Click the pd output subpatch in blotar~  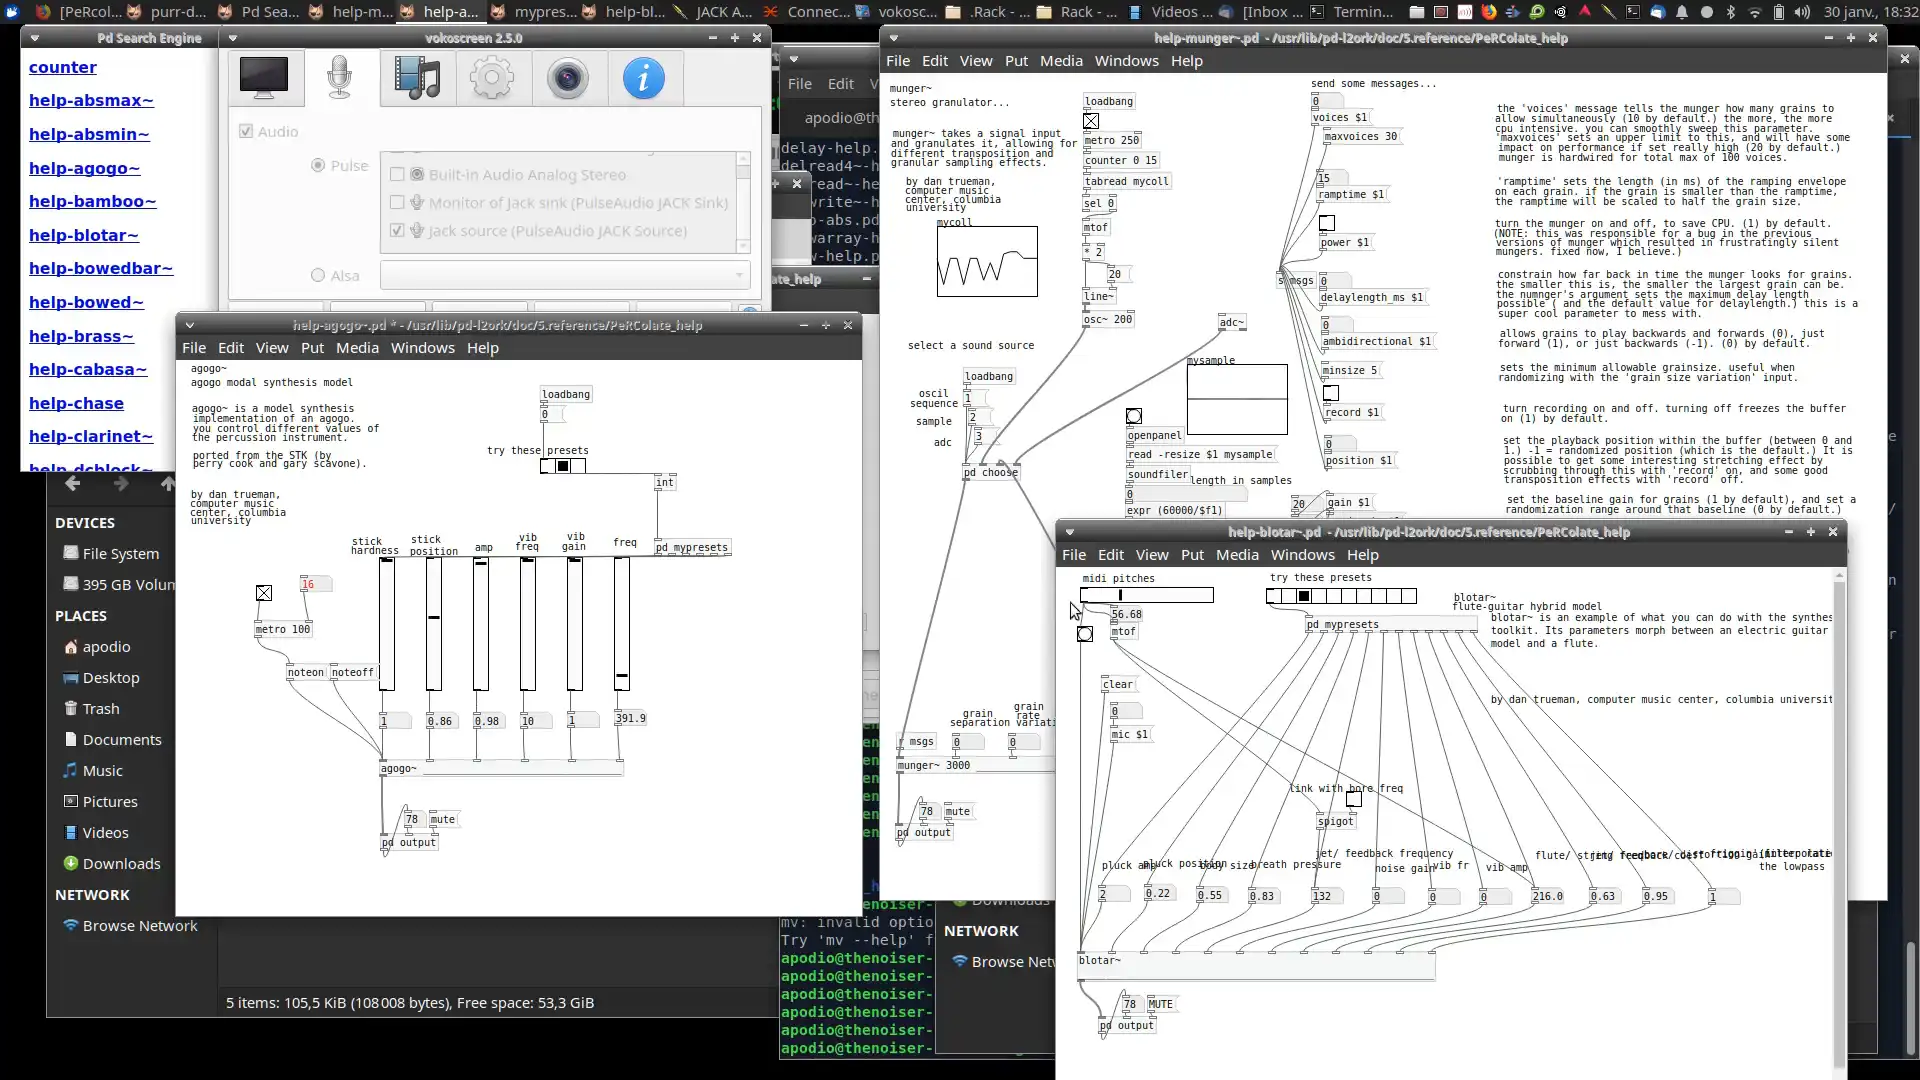[1126, 1025]
